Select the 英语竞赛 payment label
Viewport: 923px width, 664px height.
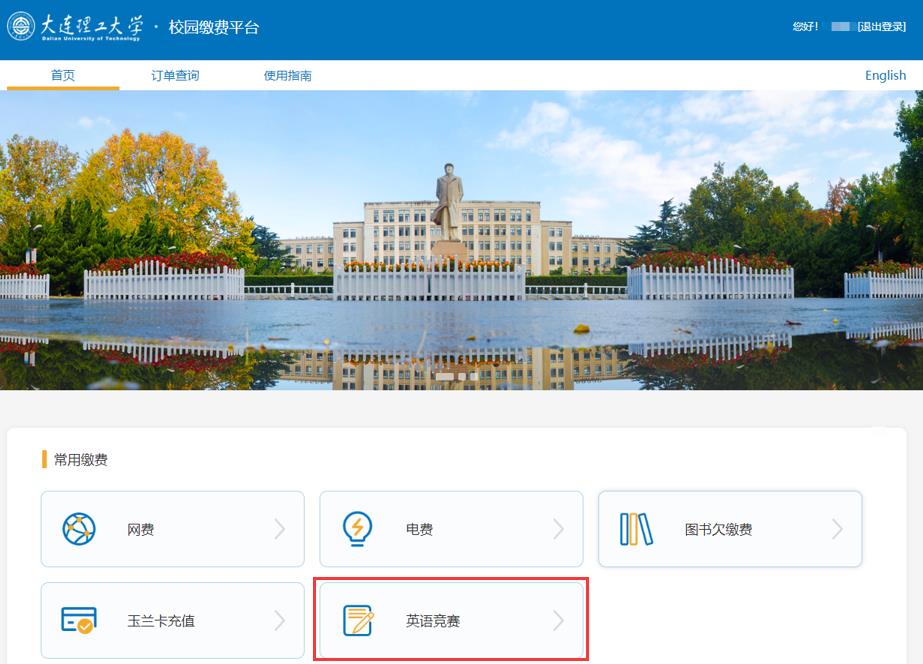click(x=433, y=621)
